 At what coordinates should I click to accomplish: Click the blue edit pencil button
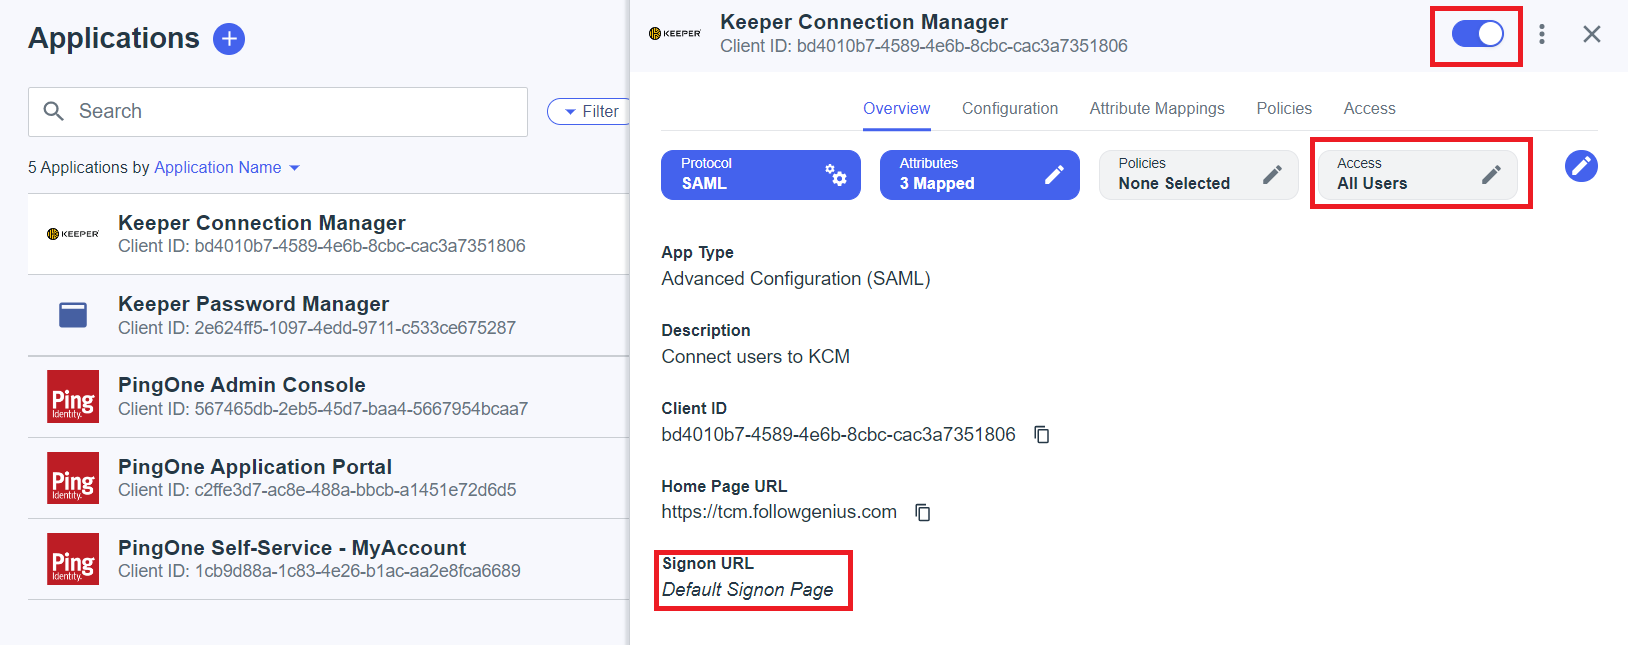click(x=1580, y=166)
